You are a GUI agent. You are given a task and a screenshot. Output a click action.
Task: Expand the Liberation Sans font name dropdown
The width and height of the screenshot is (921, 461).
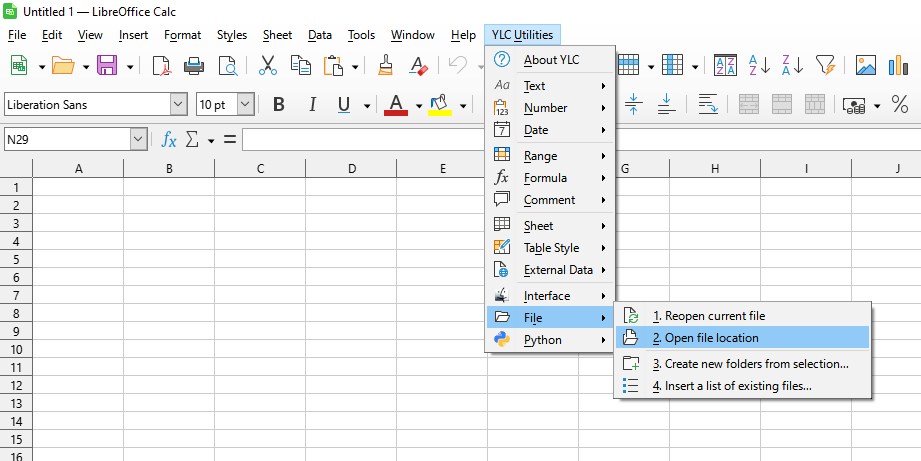point(178,104)
